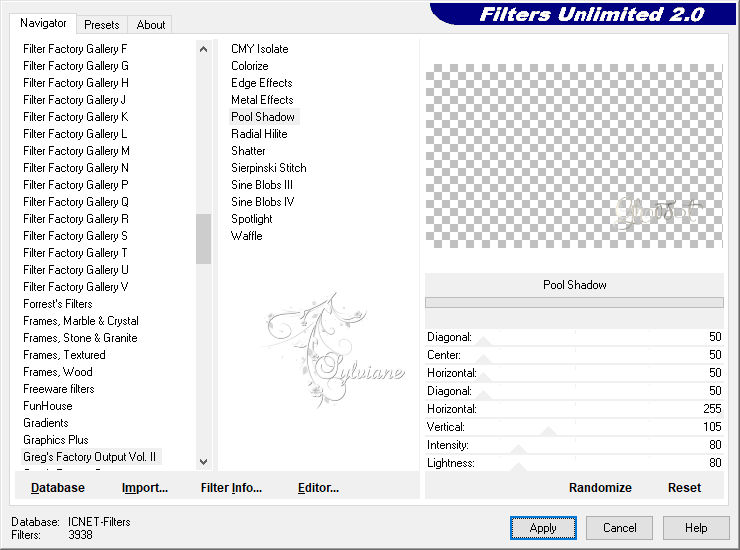Viewport: 740px width, 550px height.
Task: Select Filter Factory Gallery K
Action: [76, 117]
